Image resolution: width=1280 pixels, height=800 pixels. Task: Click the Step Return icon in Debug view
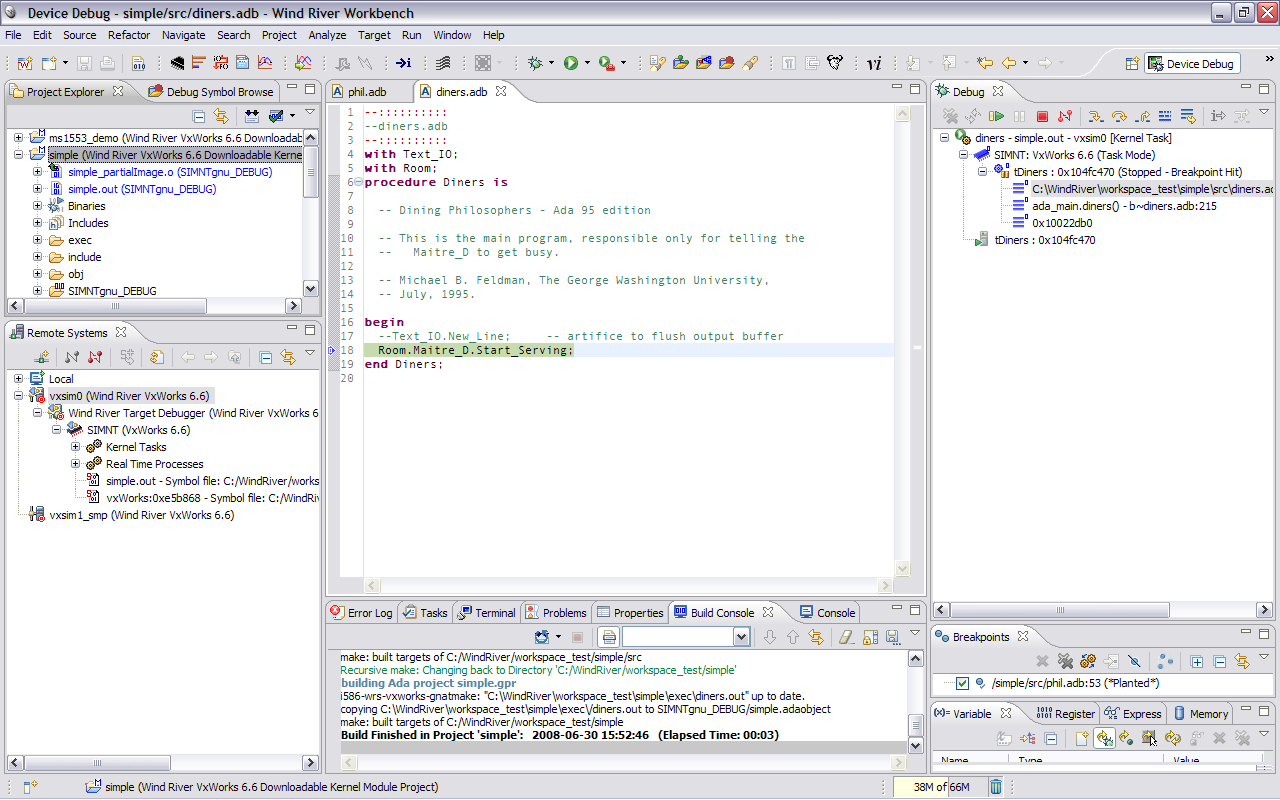coord(1142,116)
